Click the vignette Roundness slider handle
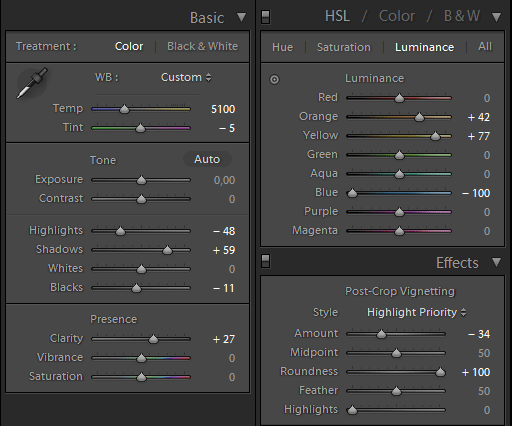The image size is (512, 426). coord(440,372)
